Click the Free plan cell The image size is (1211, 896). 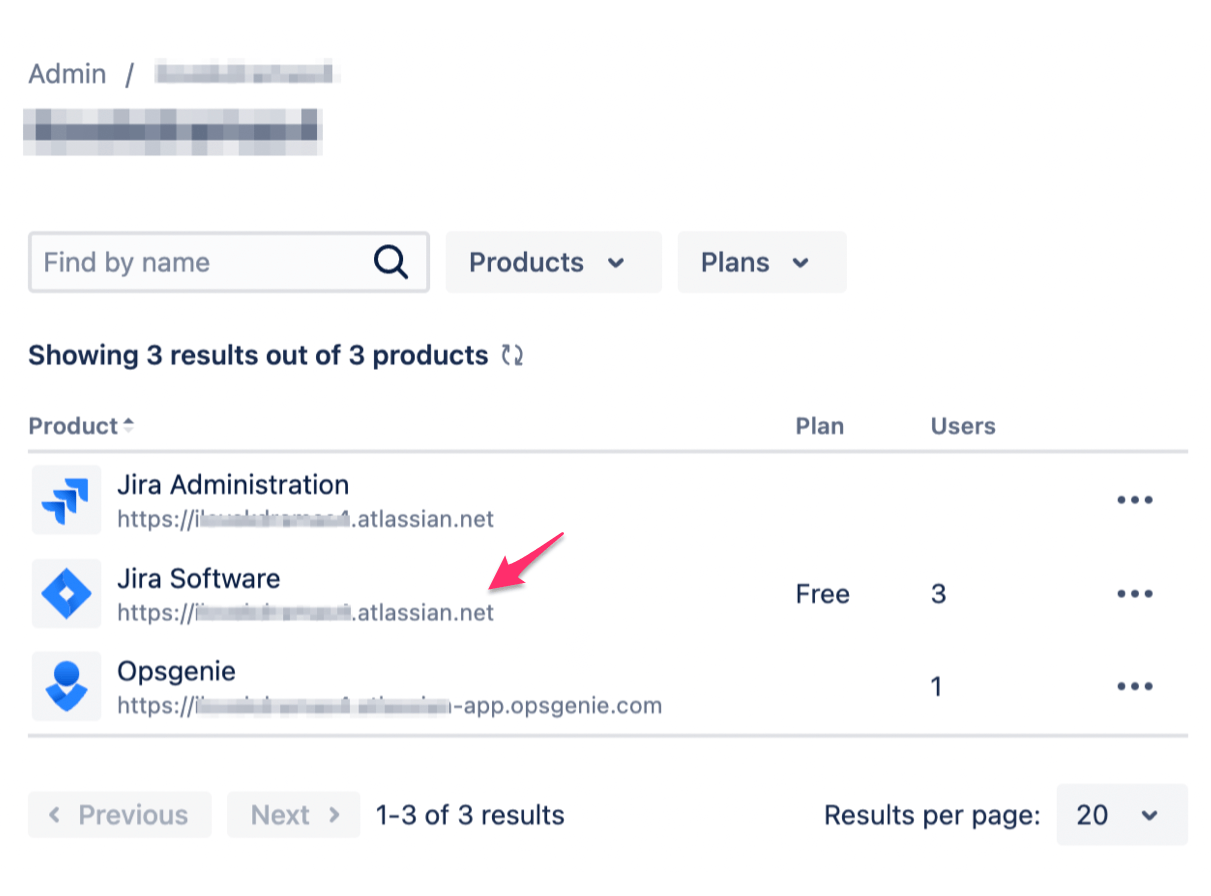(x=823, y=594)
